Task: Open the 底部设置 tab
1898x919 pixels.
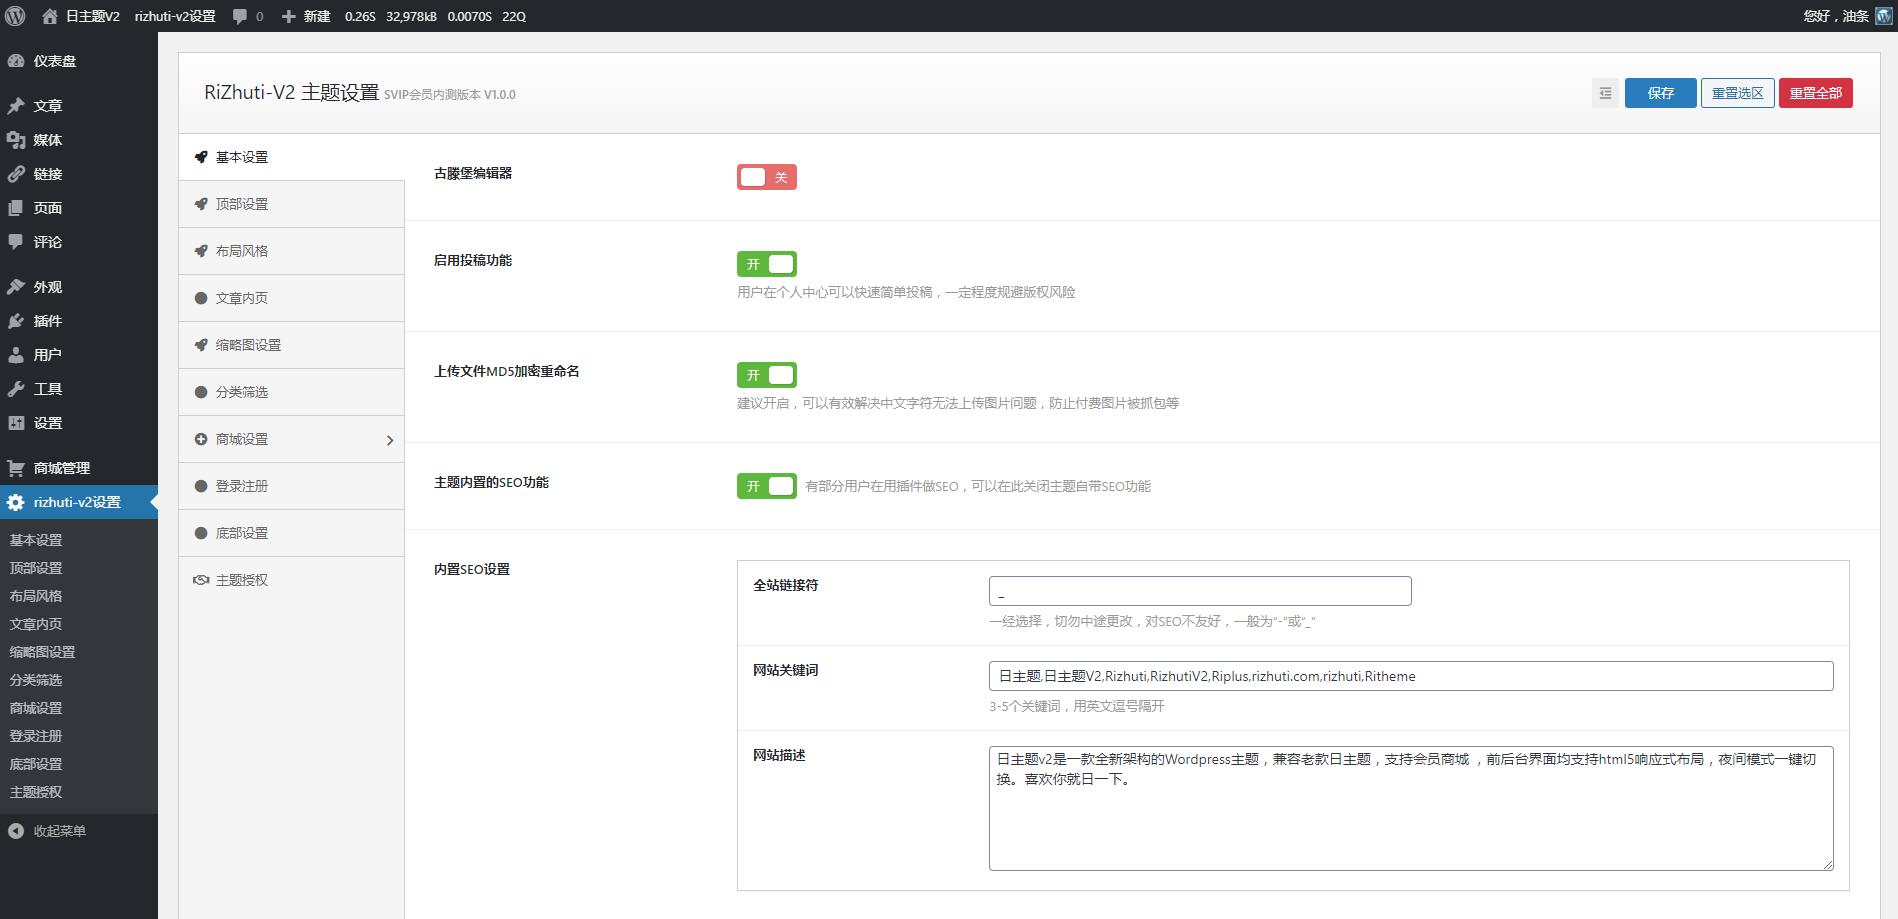Action: [291, 533]
